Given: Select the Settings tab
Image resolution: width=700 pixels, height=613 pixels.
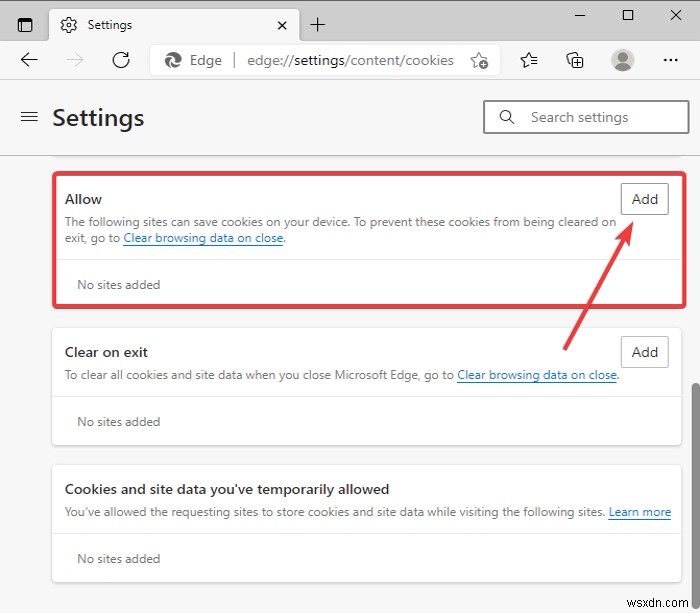Looking at the screenshot, I should [x=173, y=25].
